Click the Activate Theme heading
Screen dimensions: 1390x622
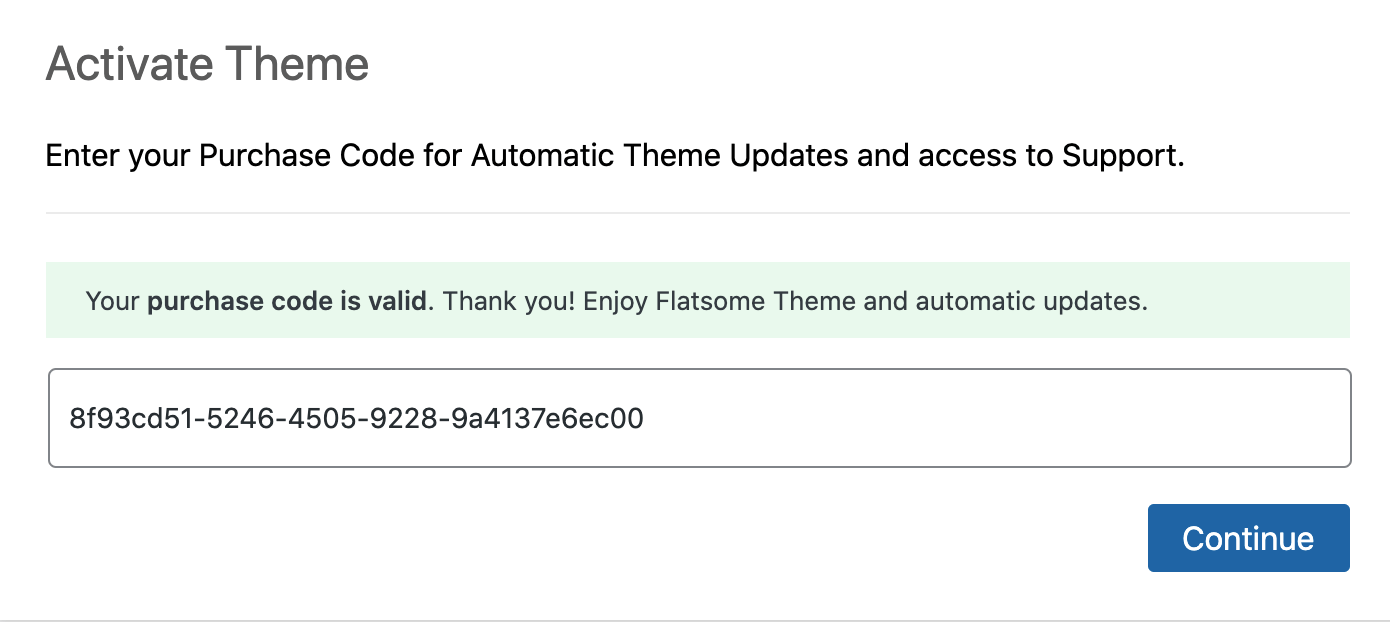click(x=208, y=65)
